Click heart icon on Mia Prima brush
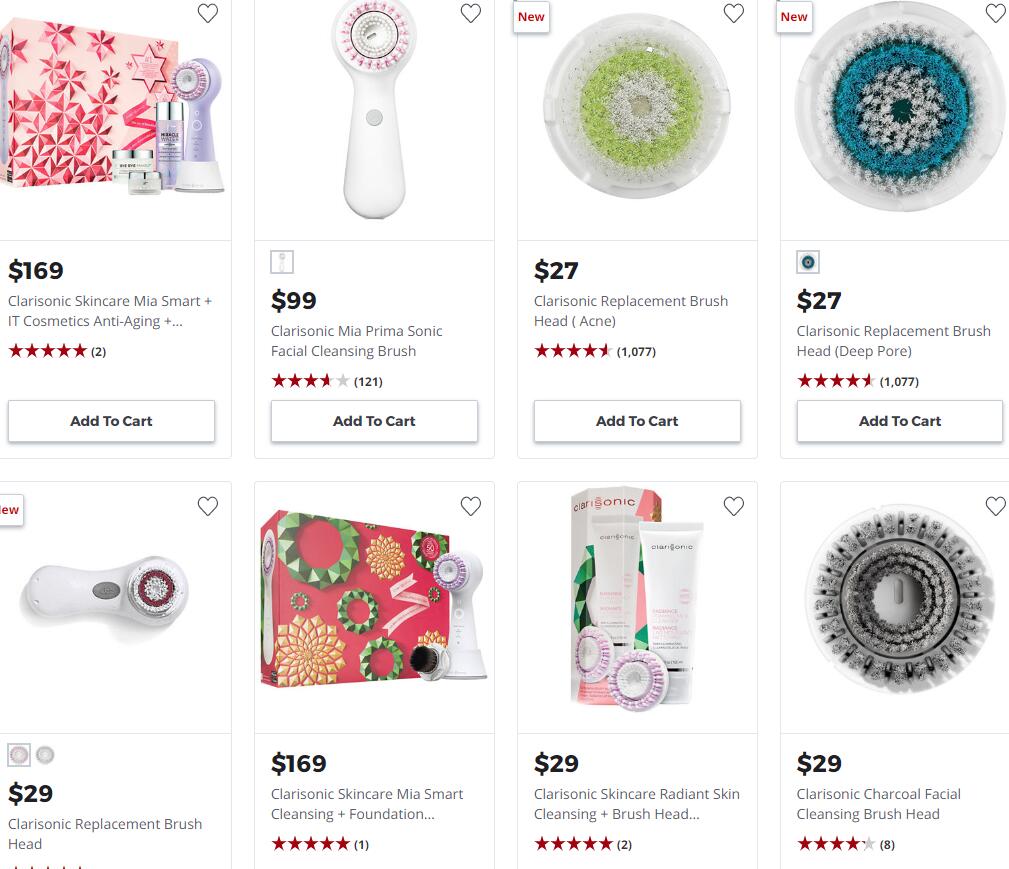The height and width of the screenshot is (869, 1009). click(x=470, y=14)
